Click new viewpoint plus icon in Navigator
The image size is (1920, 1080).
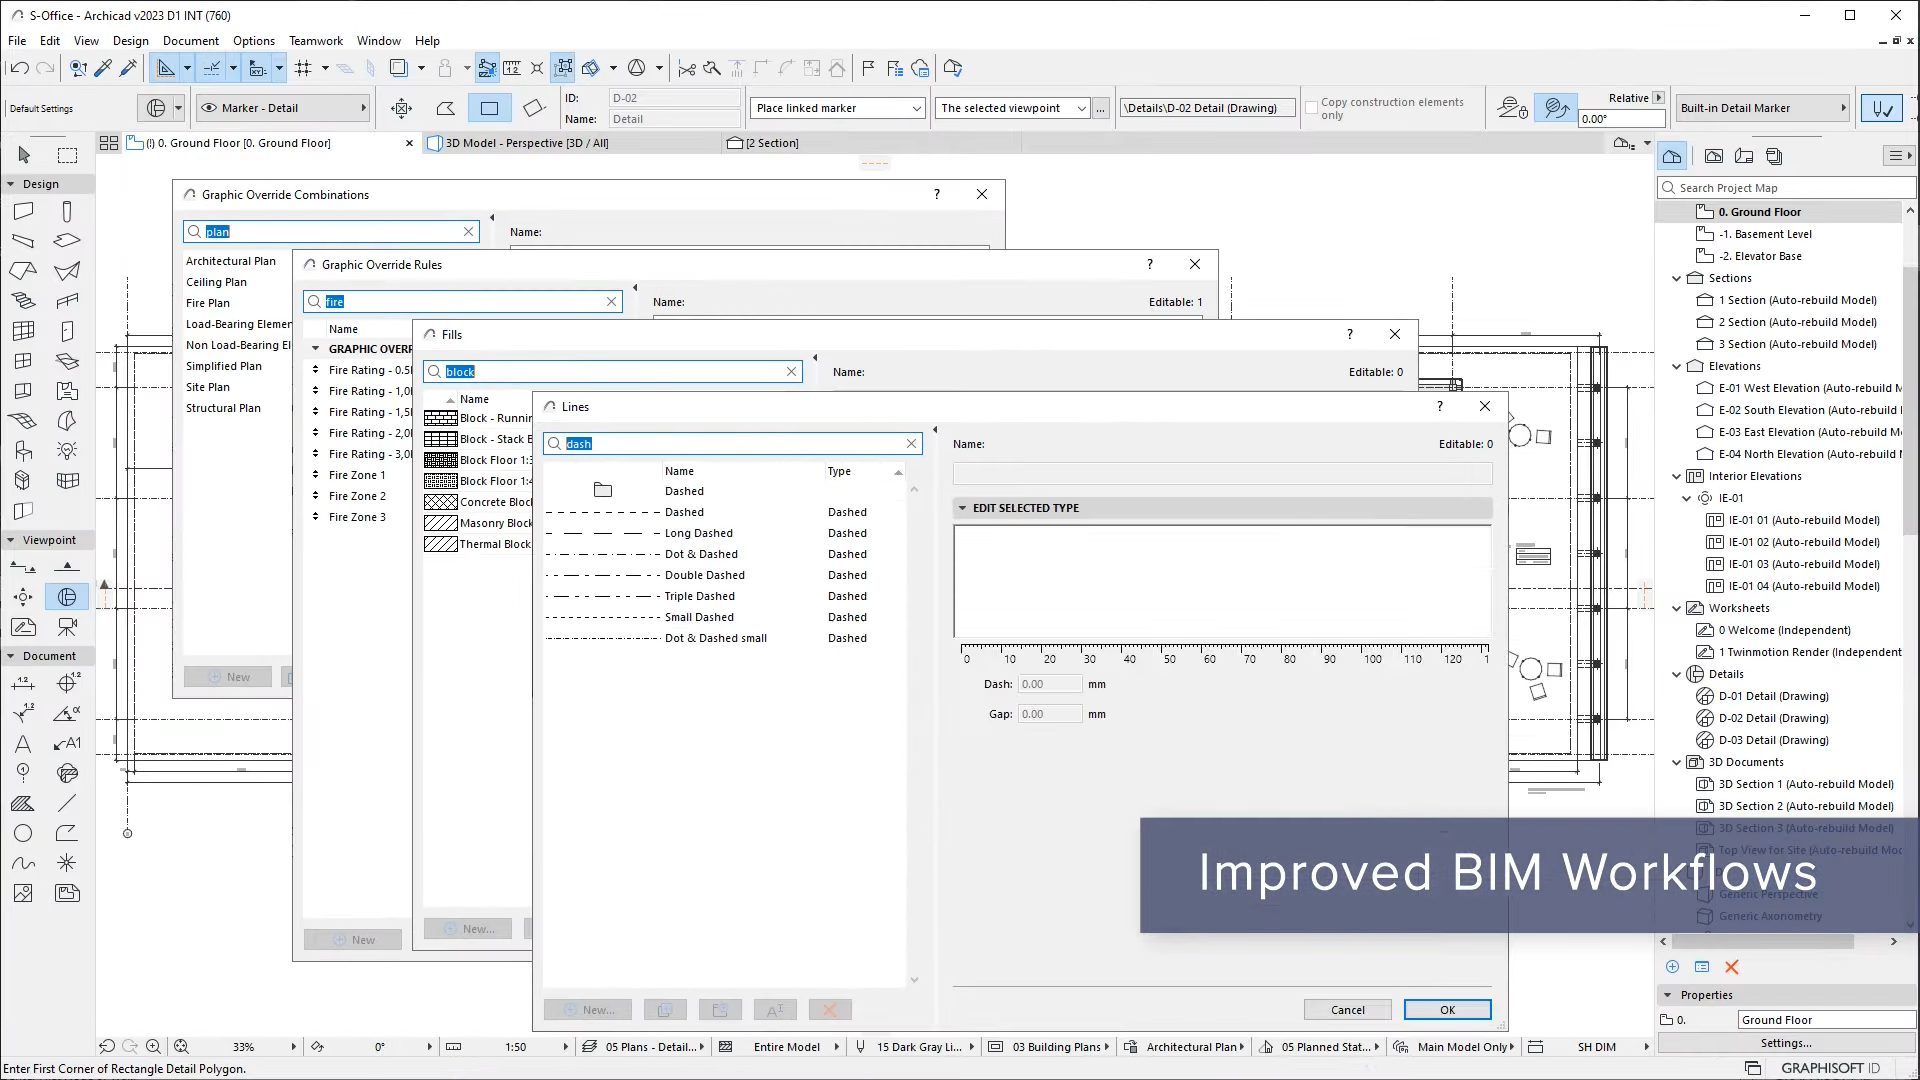coord(1672,967)
